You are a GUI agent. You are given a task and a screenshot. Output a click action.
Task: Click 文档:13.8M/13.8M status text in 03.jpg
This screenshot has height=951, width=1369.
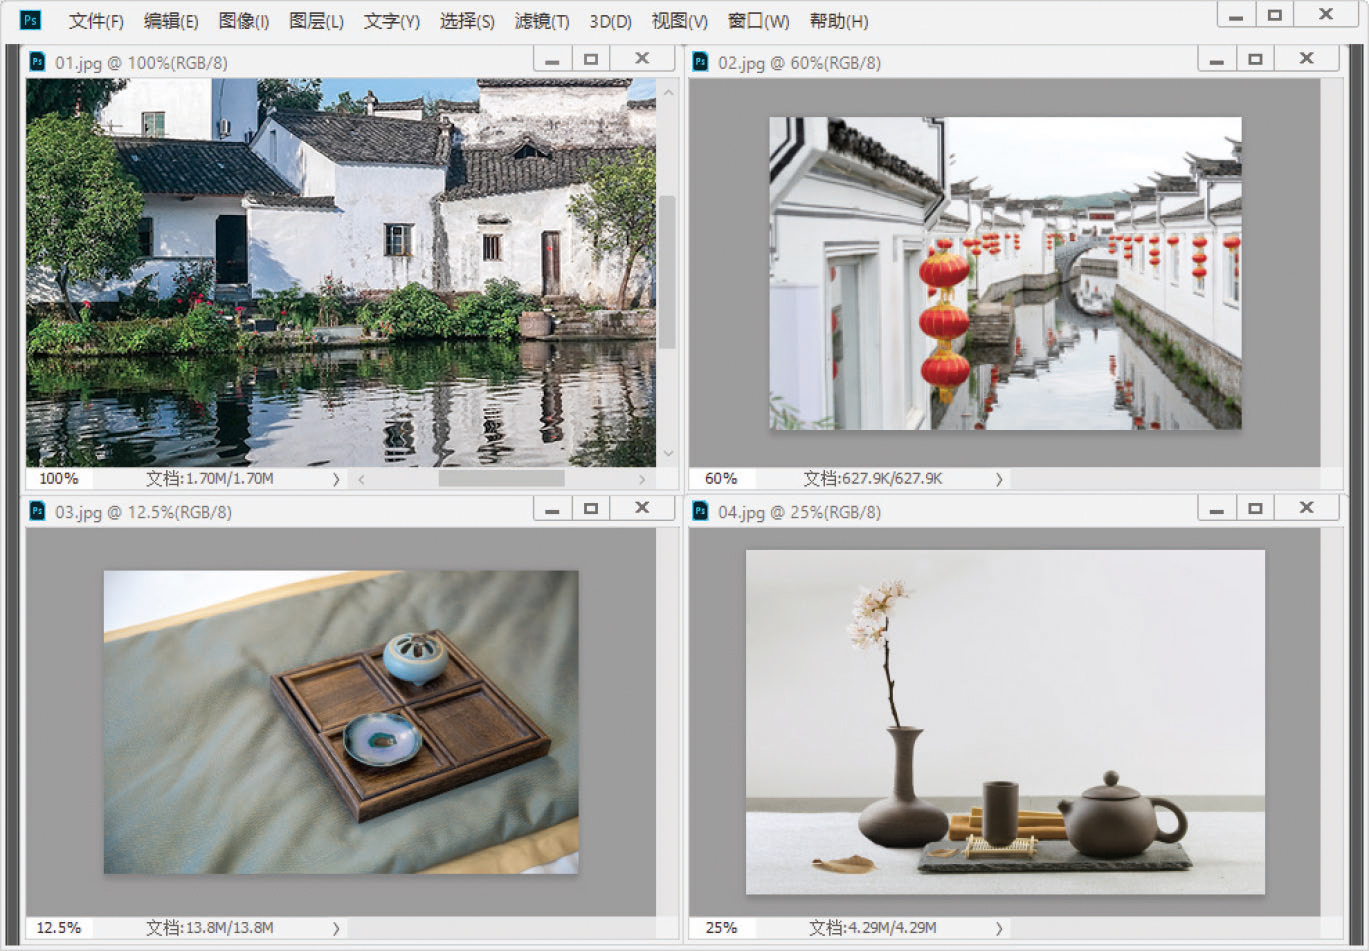(x=210, y=927)
